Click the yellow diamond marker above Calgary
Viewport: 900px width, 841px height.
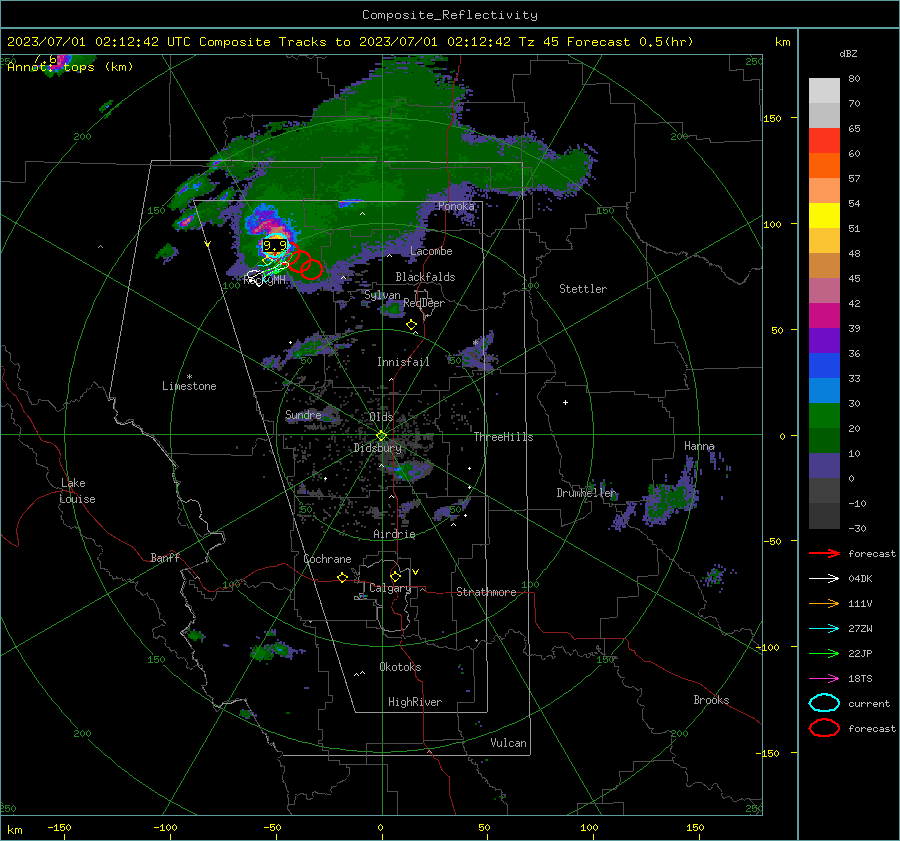pos(395,576)
